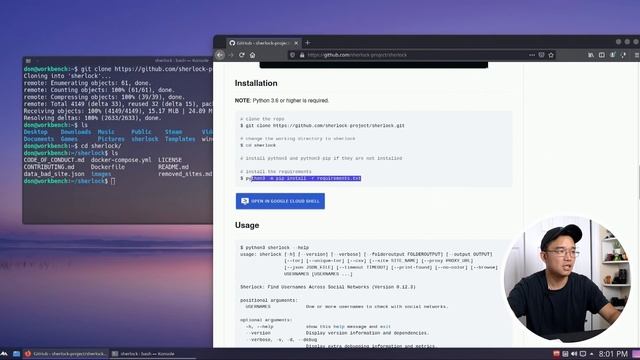Click the Python 3.6 or higher note
The image size is (640, 360).
tap(282, 100)
